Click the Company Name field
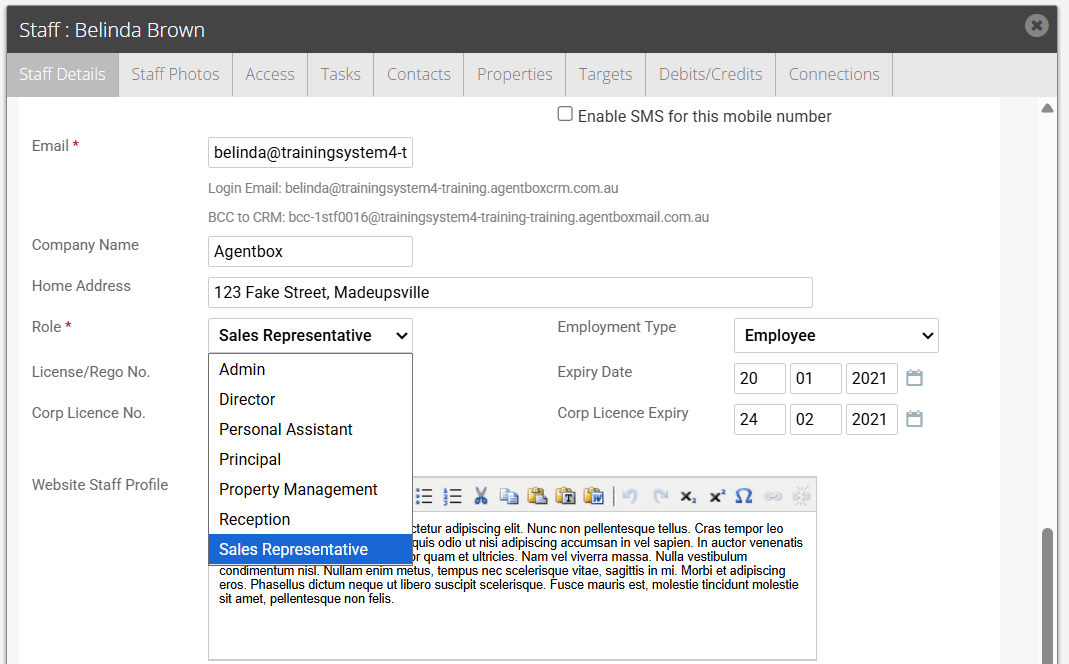Screen dimensions: 1069x664 310,252
